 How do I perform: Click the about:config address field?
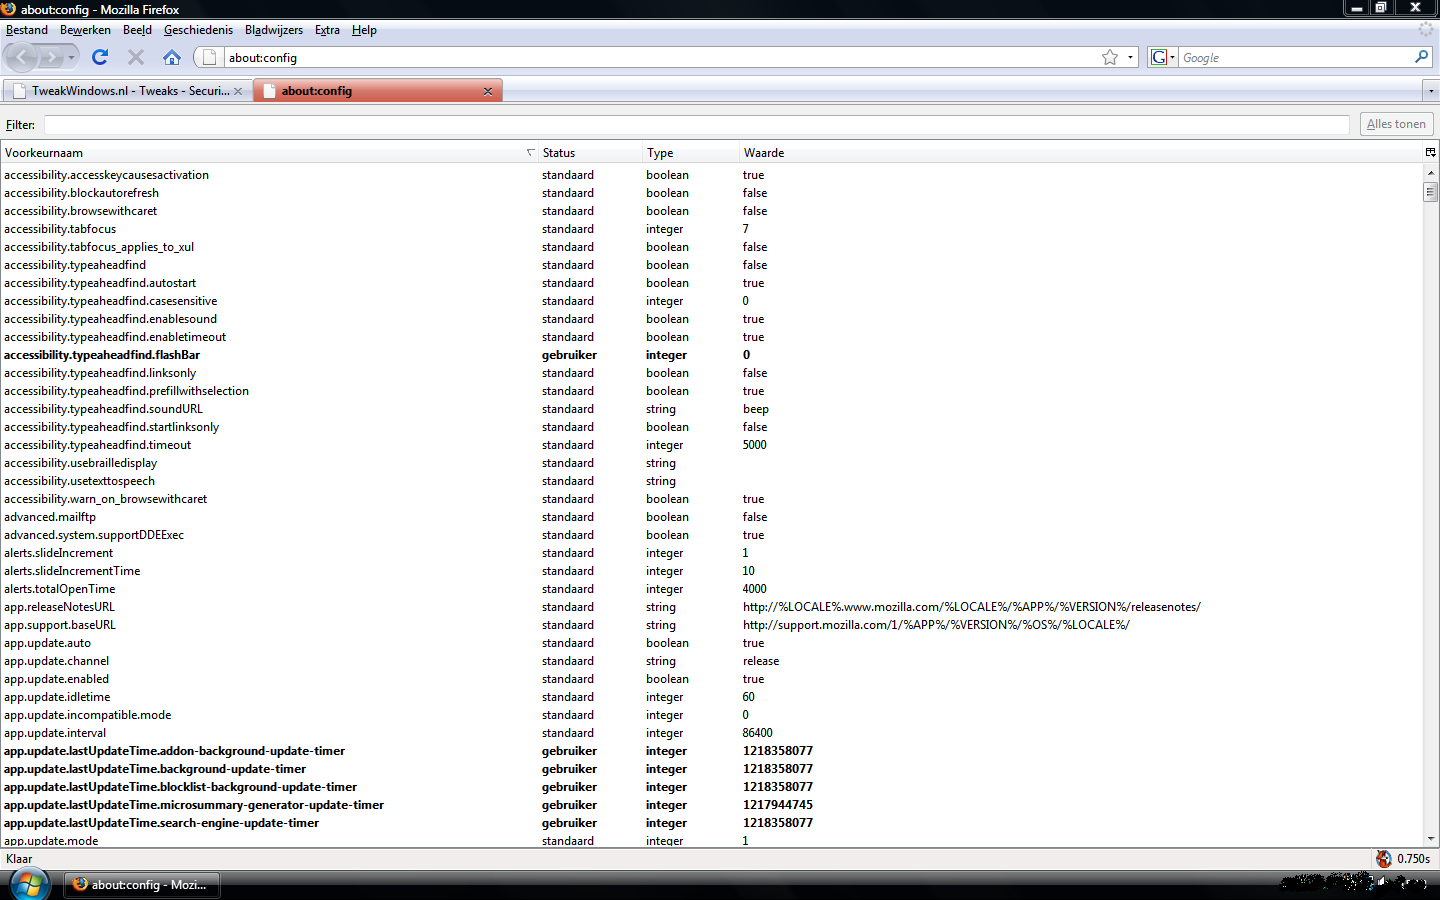[x=660, y=58]
